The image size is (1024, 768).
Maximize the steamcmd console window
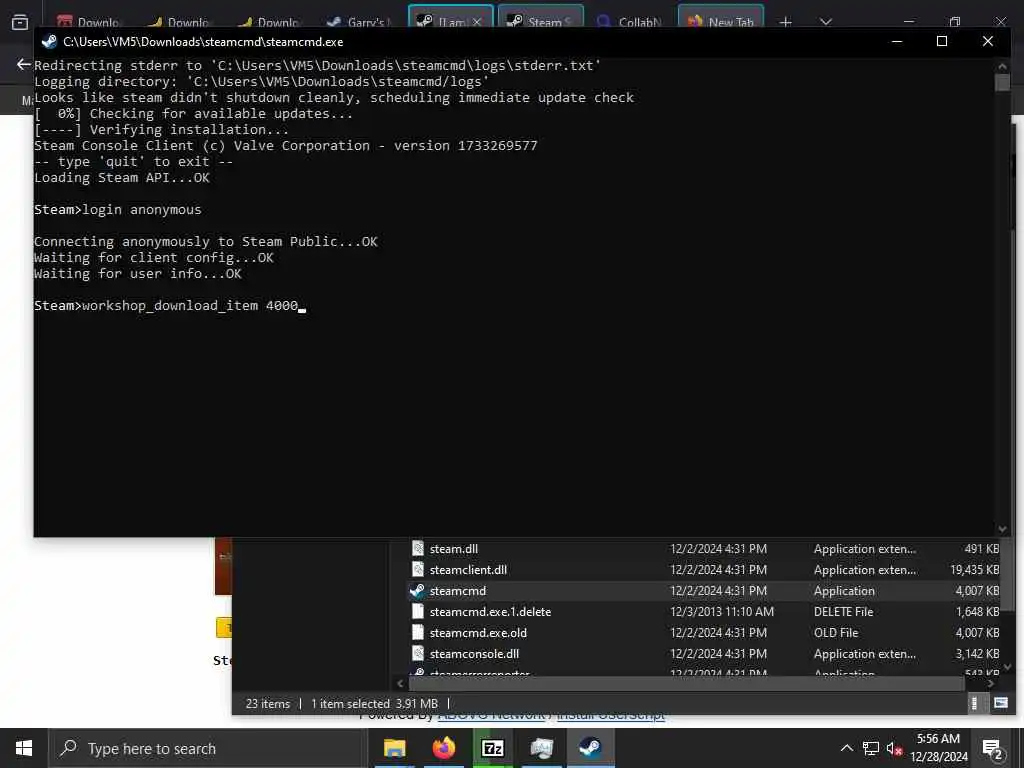(x=942, y=42)
